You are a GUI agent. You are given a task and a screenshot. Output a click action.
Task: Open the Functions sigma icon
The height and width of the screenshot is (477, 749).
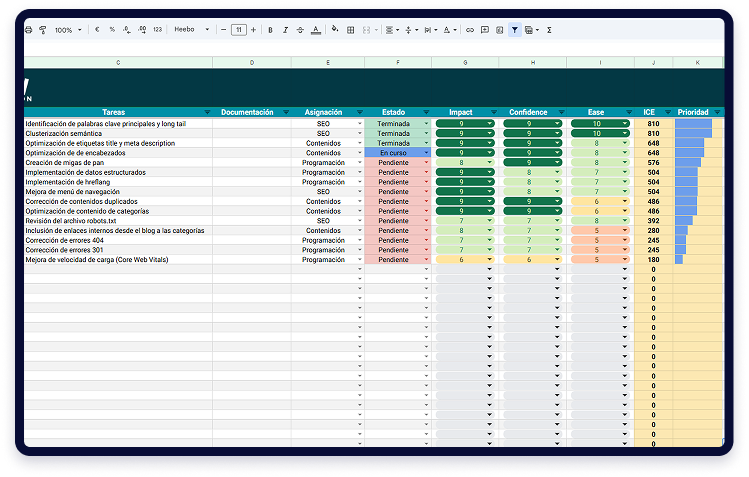(549, 30)
